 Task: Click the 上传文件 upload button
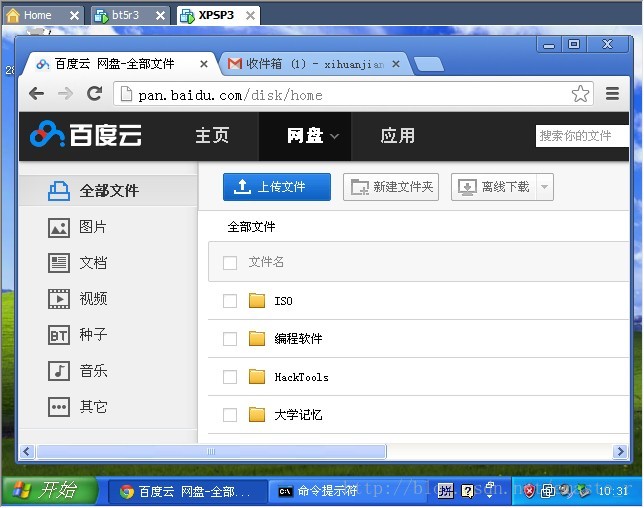(x=277, y=187)
